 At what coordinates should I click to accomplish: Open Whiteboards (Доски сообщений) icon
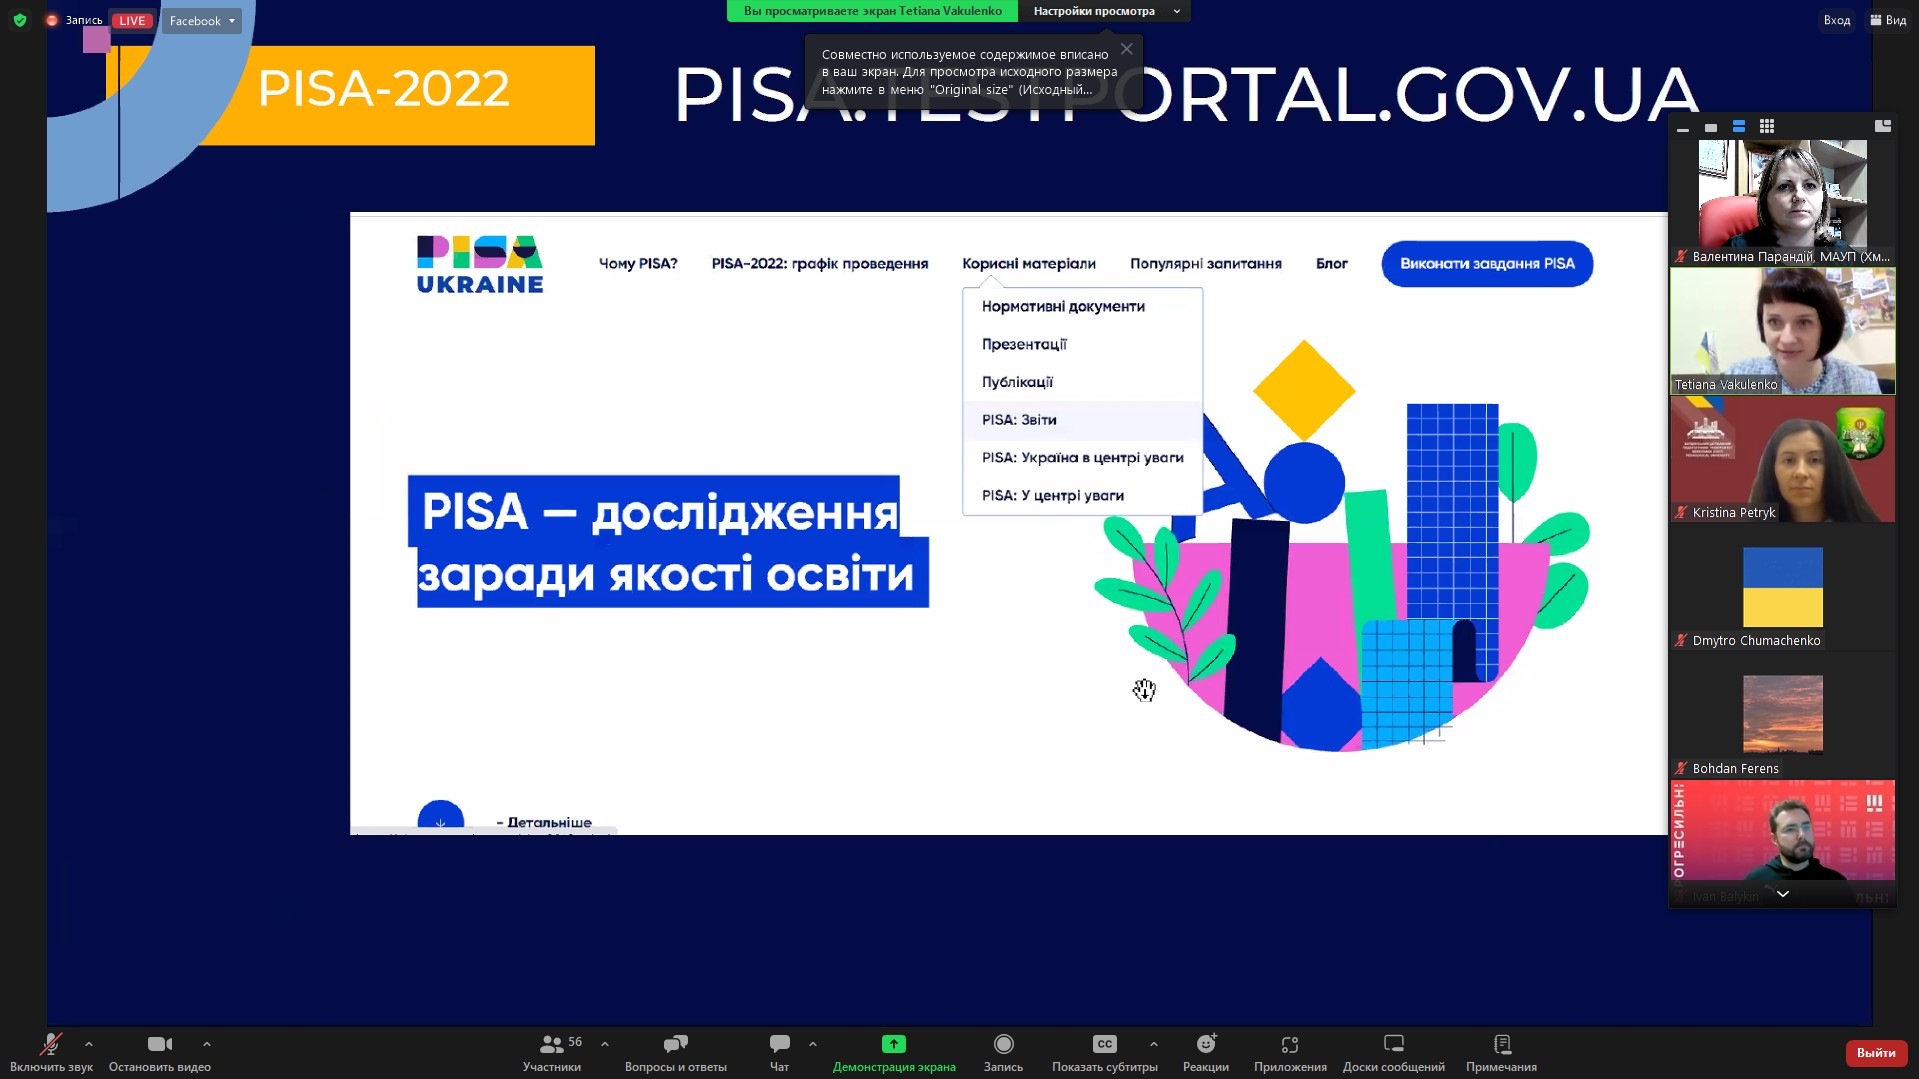point(1393,1045)
